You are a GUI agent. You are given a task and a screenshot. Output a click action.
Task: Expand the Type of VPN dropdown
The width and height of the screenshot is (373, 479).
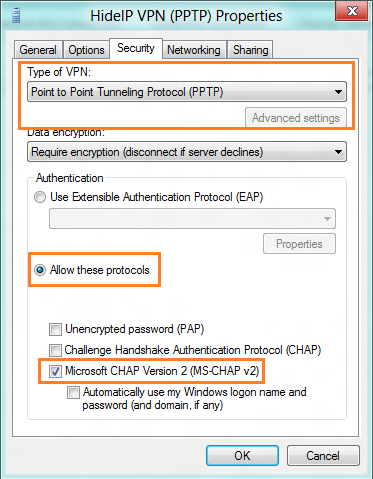coord(187,92)
